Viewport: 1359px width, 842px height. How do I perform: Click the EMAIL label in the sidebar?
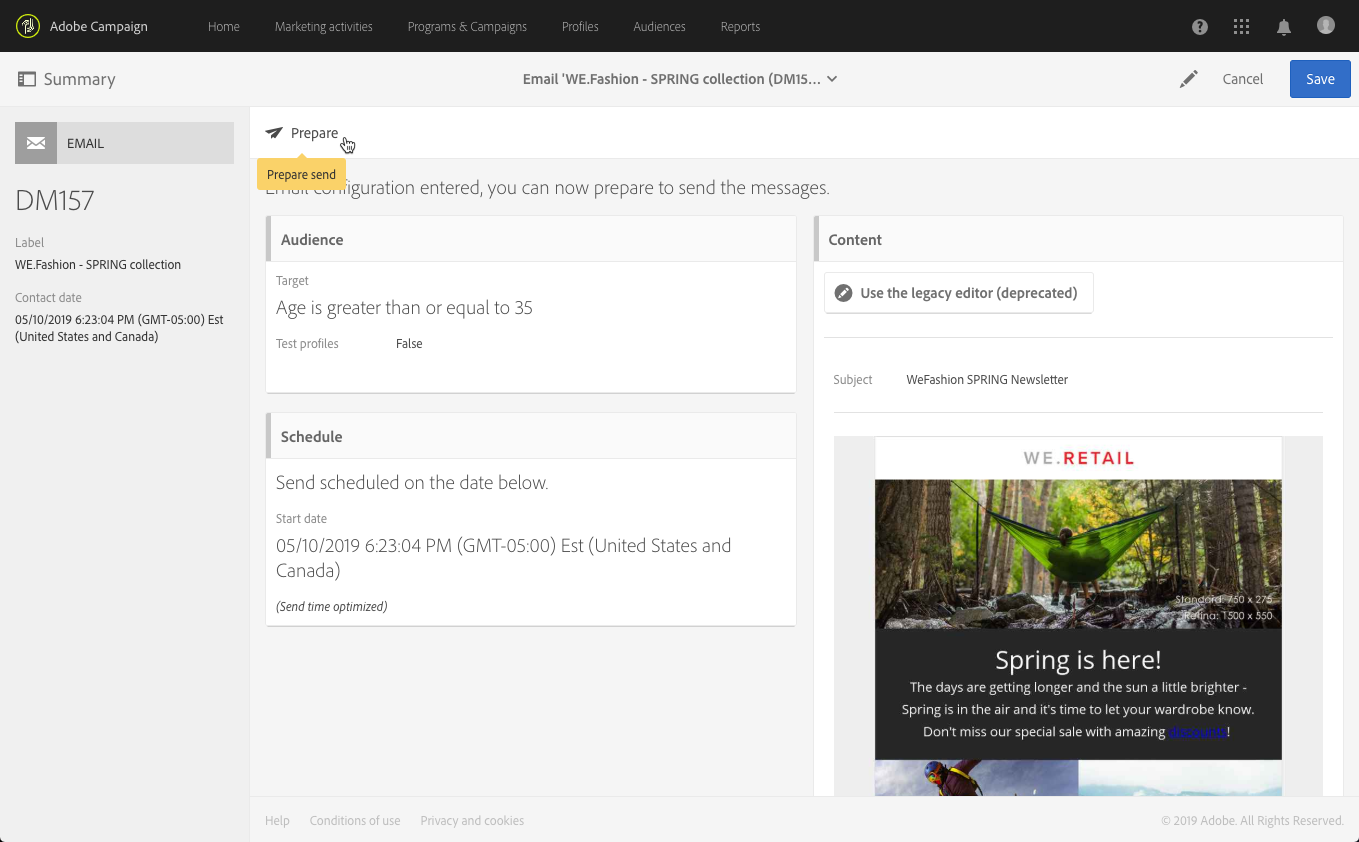pos(85,144)
